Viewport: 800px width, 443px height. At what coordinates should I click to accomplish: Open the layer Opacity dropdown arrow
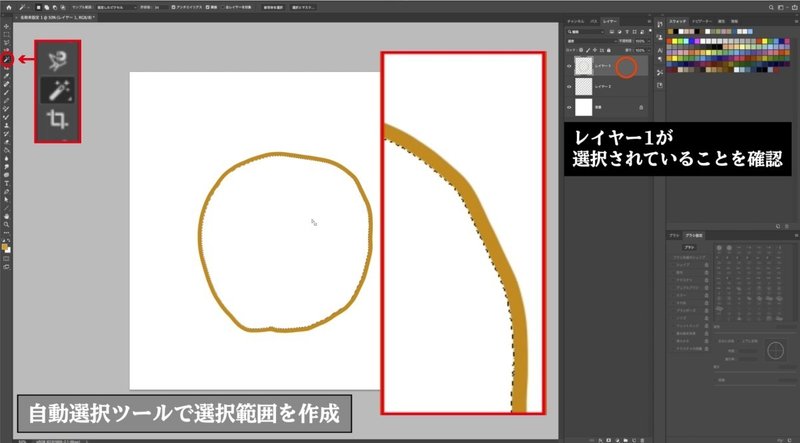[649, 41]
